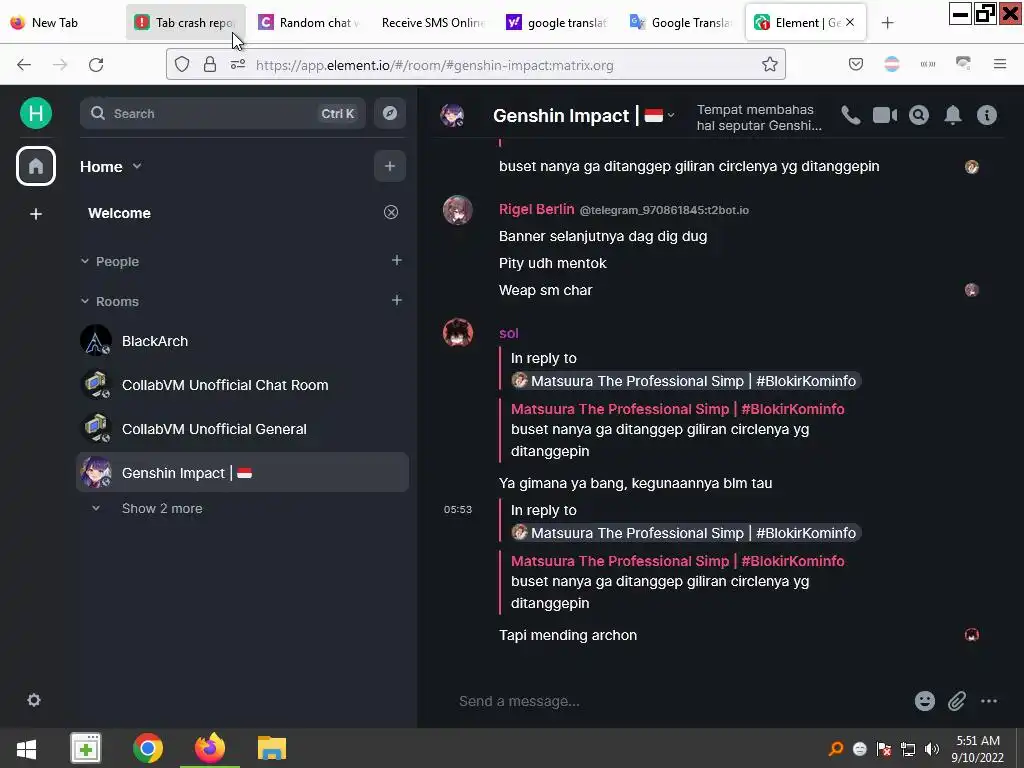Start a voice call in Genshin Impact room

(850, 116)
